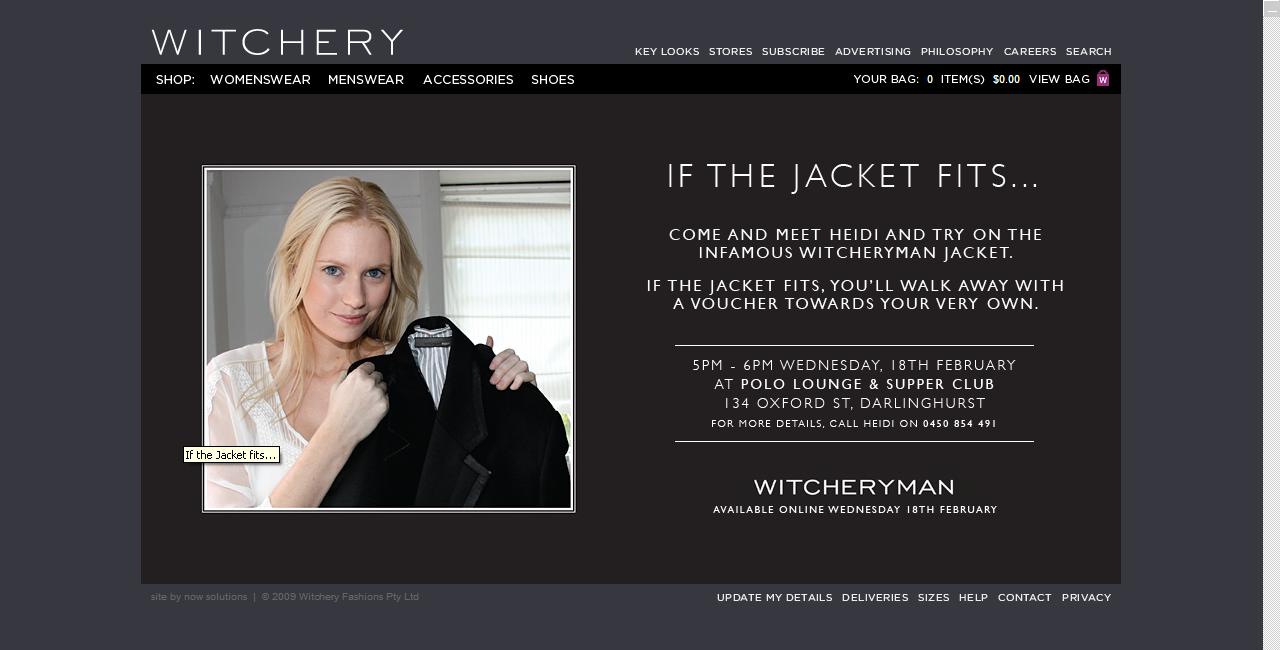1280x650 pixels.
Task: Open the Womenswear shop menu
Action: click(x=260, y=80)
